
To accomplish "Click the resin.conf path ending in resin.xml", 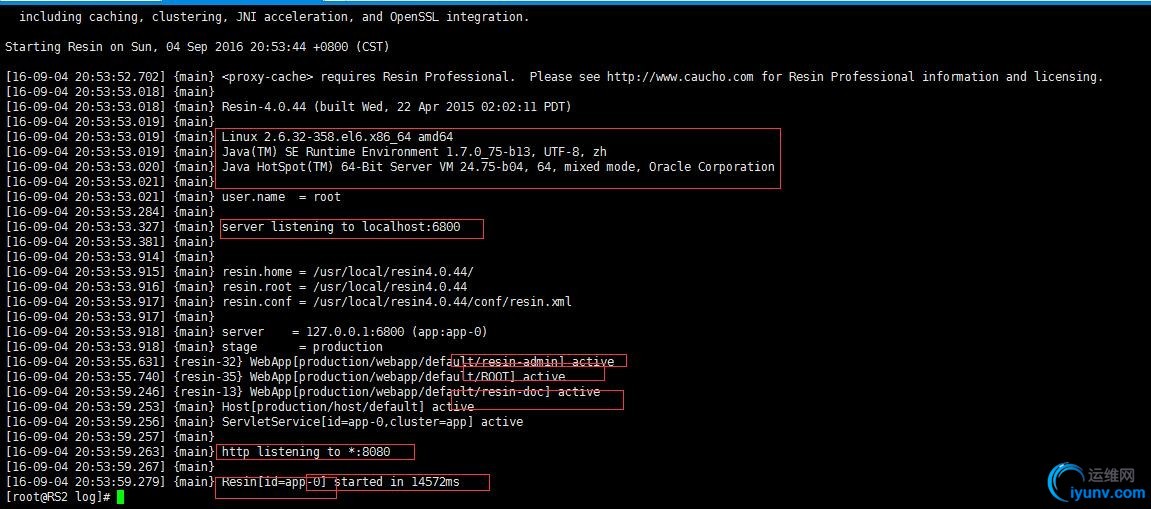I will coord(440,302).
